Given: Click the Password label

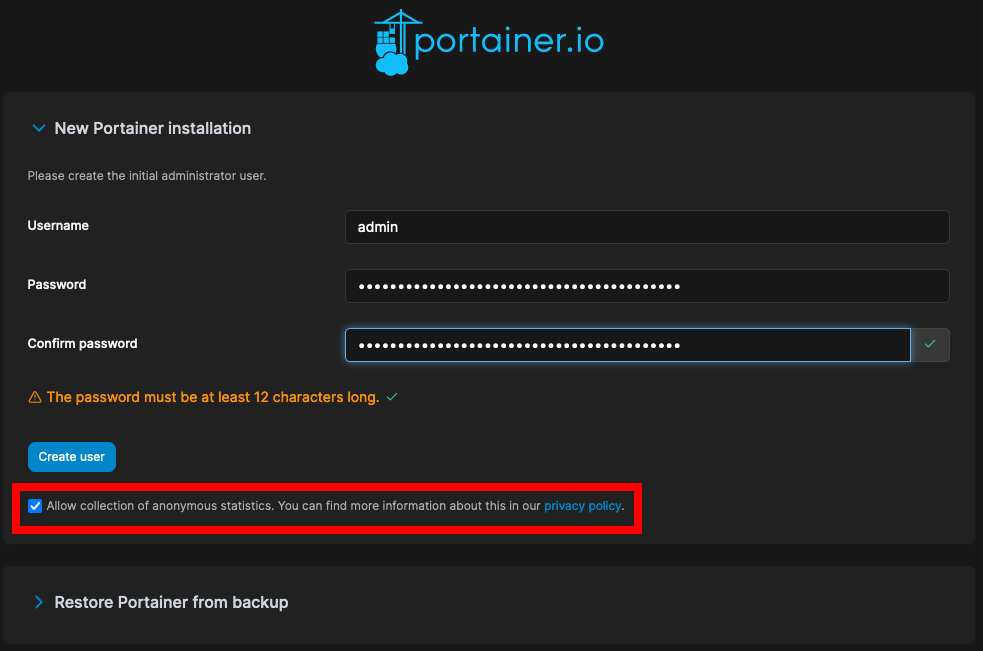Looking at the screenshot, I should (57, 285).
